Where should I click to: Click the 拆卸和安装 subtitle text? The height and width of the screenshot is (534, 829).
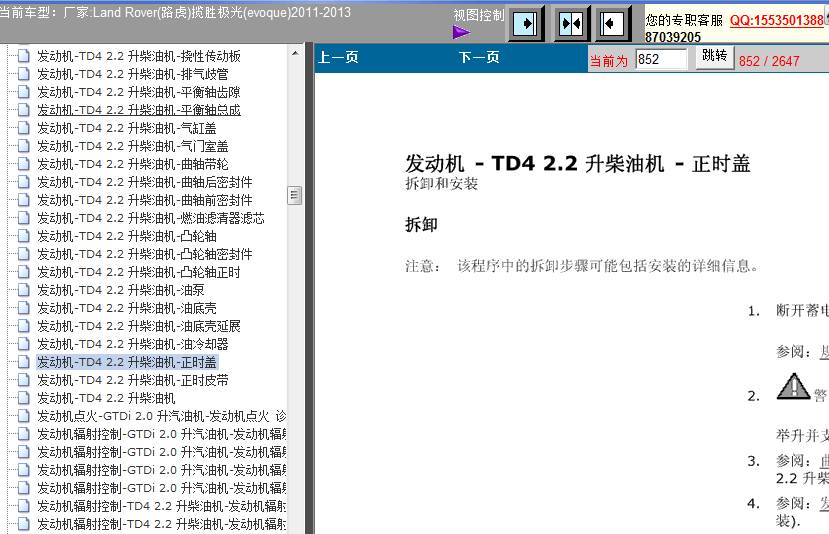coord(441,183)
